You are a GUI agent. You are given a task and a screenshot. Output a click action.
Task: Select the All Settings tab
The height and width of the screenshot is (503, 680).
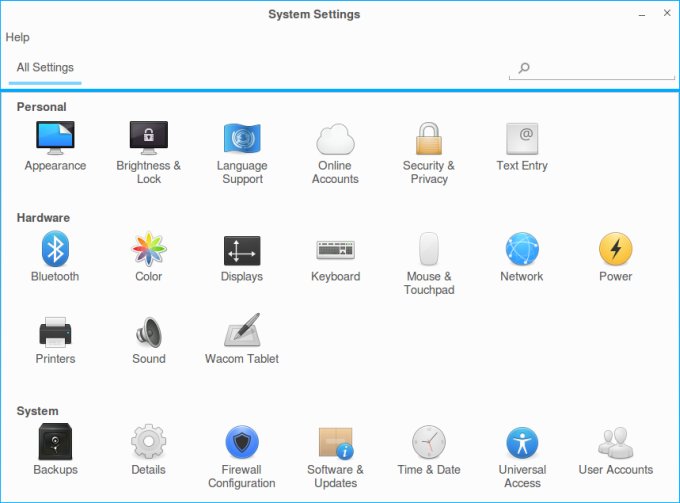45,68
